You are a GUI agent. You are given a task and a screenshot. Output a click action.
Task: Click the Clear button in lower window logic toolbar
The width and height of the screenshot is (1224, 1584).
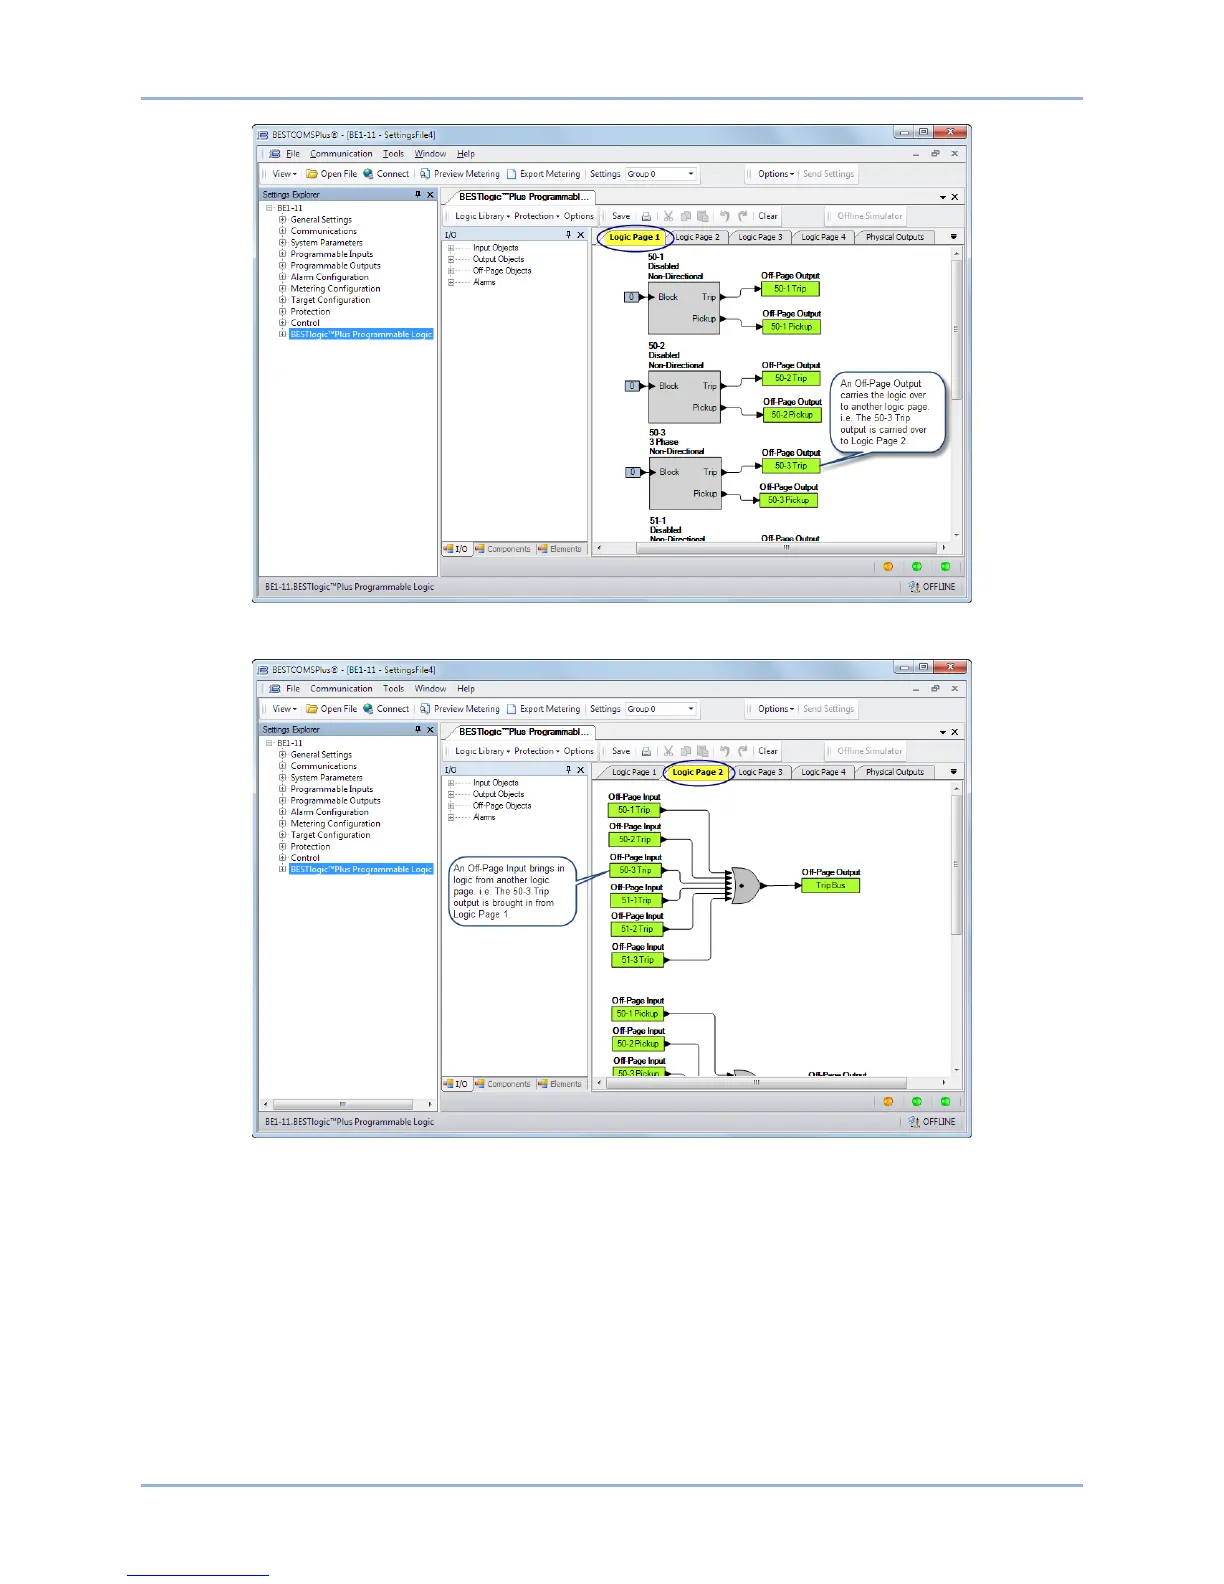(768, 751)
